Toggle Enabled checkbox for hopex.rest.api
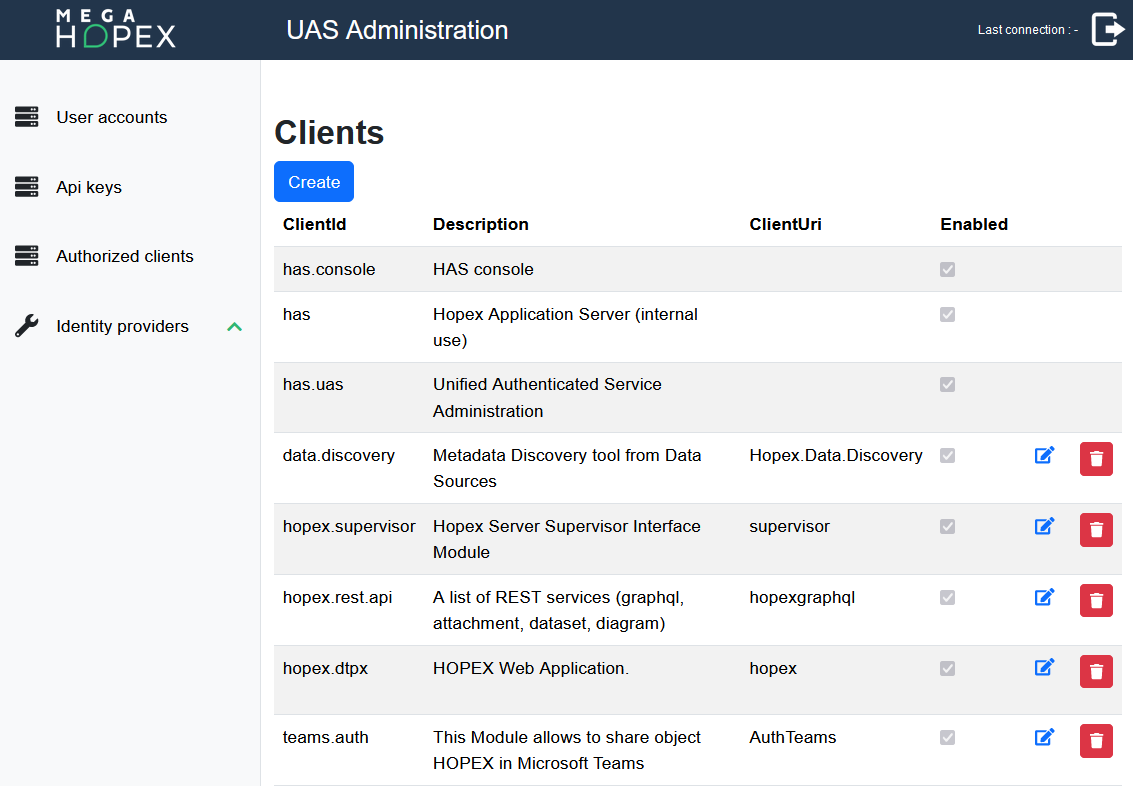The image size is (1133, 786). point(947,598)
